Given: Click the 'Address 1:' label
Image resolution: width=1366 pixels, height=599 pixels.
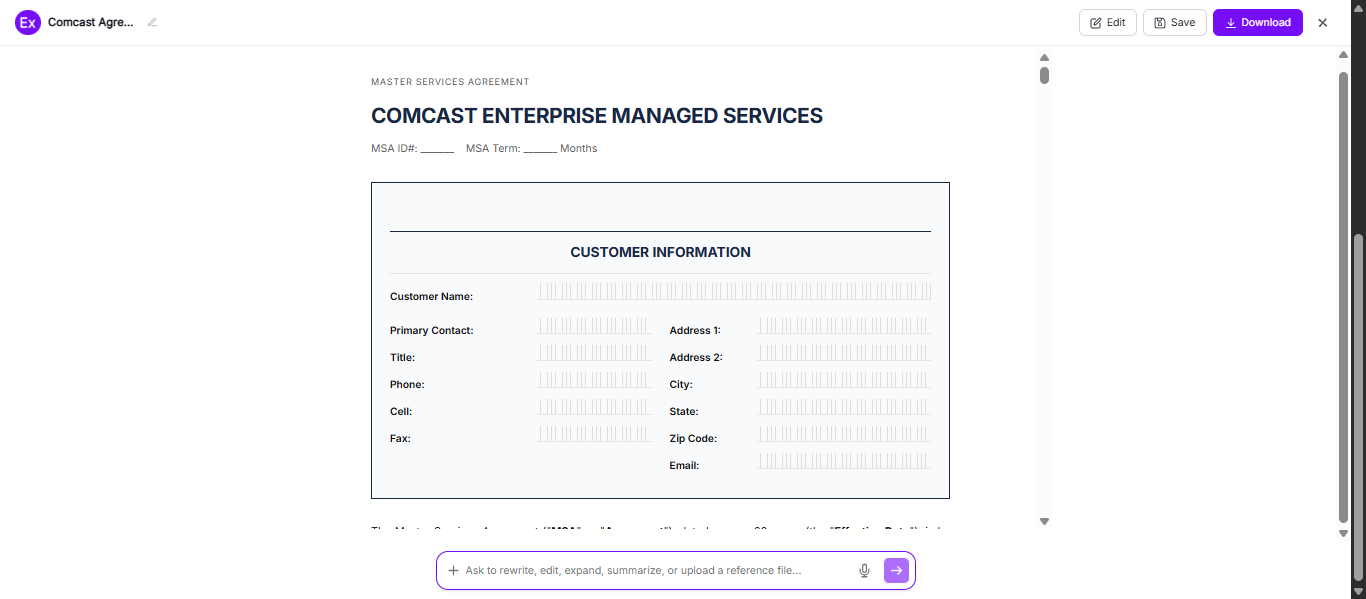Looking at the screenshot, I should (695, 330).
